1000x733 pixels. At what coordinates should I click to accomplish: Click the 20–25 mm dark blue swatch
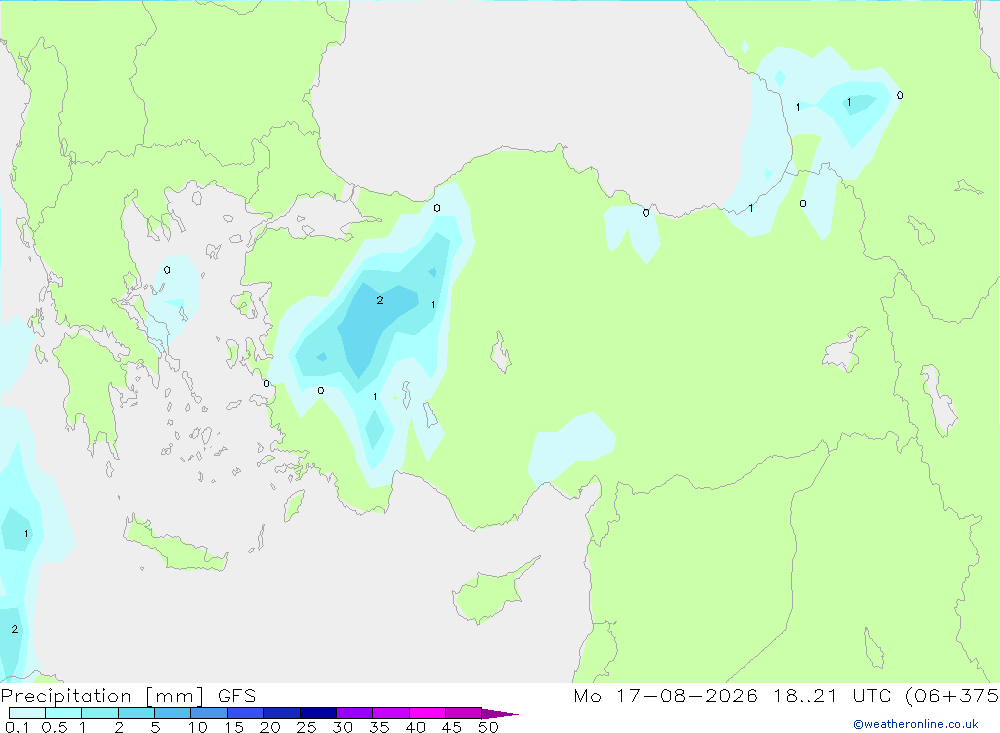point(282,713)
